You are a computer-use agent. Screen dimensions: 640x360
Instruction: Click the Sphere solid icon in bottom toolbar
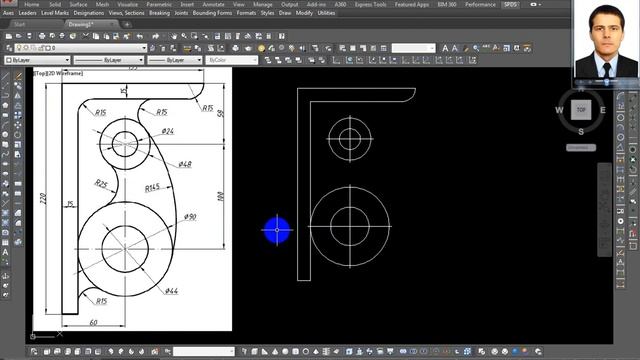coord(285,351)
